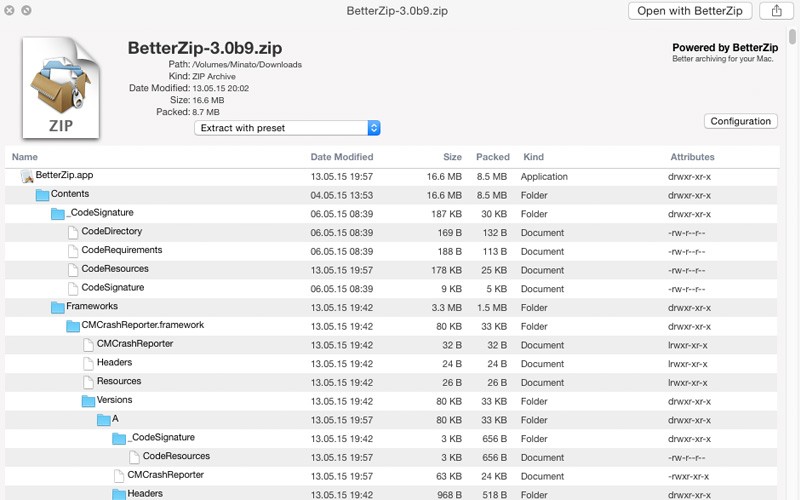Sort by the Name column header
The height and width of the screenshot is (500, 800).
click(24, 157)
